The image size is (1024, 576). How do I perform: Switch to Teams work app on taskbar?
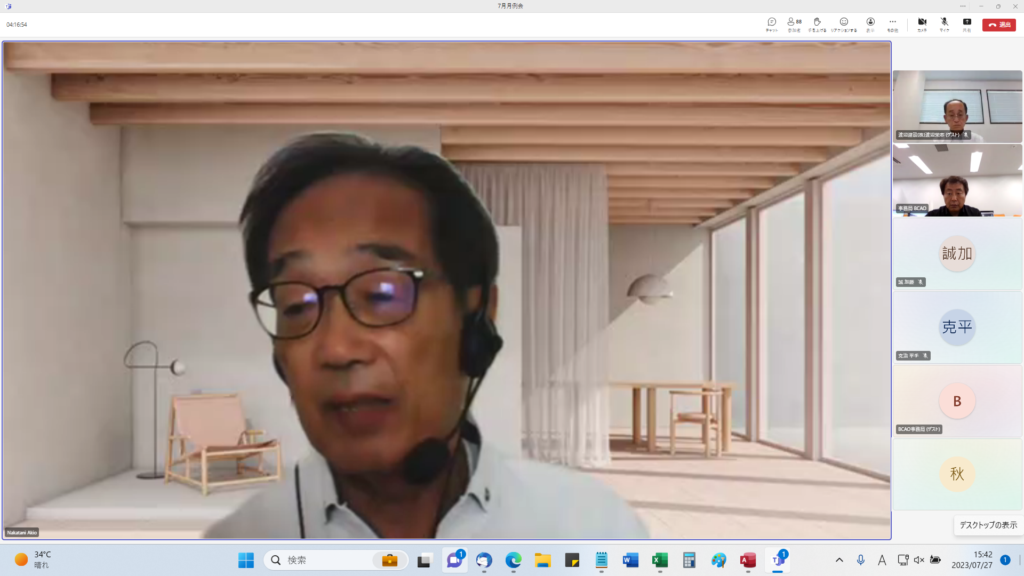click(778, 560)
